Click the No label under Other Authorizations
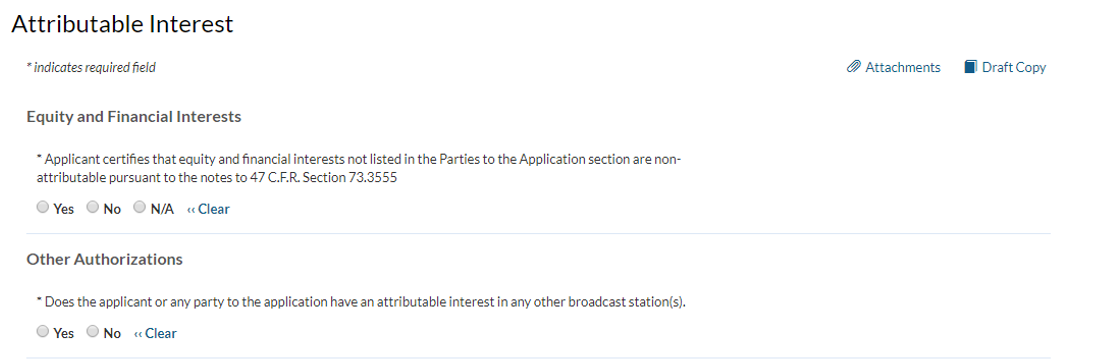The width and height of the screenshot is (1114, 363). (x=112, y=333)
